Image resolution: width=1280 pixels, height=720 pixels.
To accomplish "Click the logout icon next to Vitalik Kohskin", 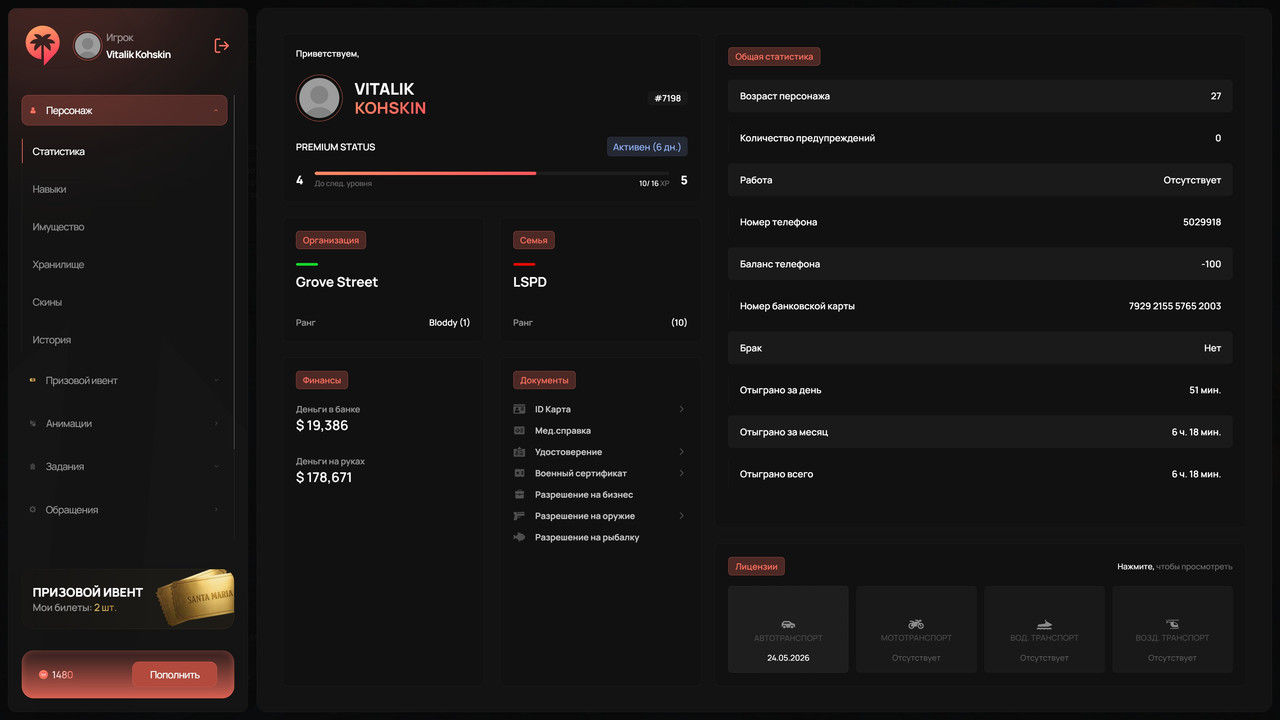I will click(x=222, y=45).
